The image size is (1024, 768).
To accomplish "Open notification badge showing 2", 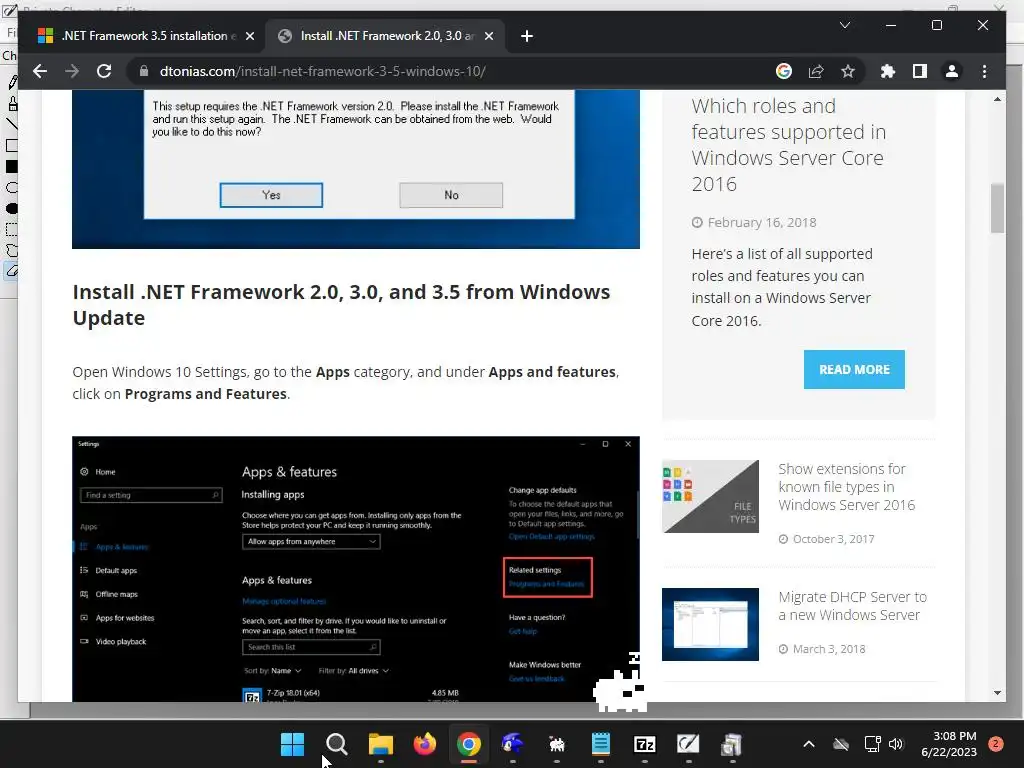I will (x=996, y=744).
